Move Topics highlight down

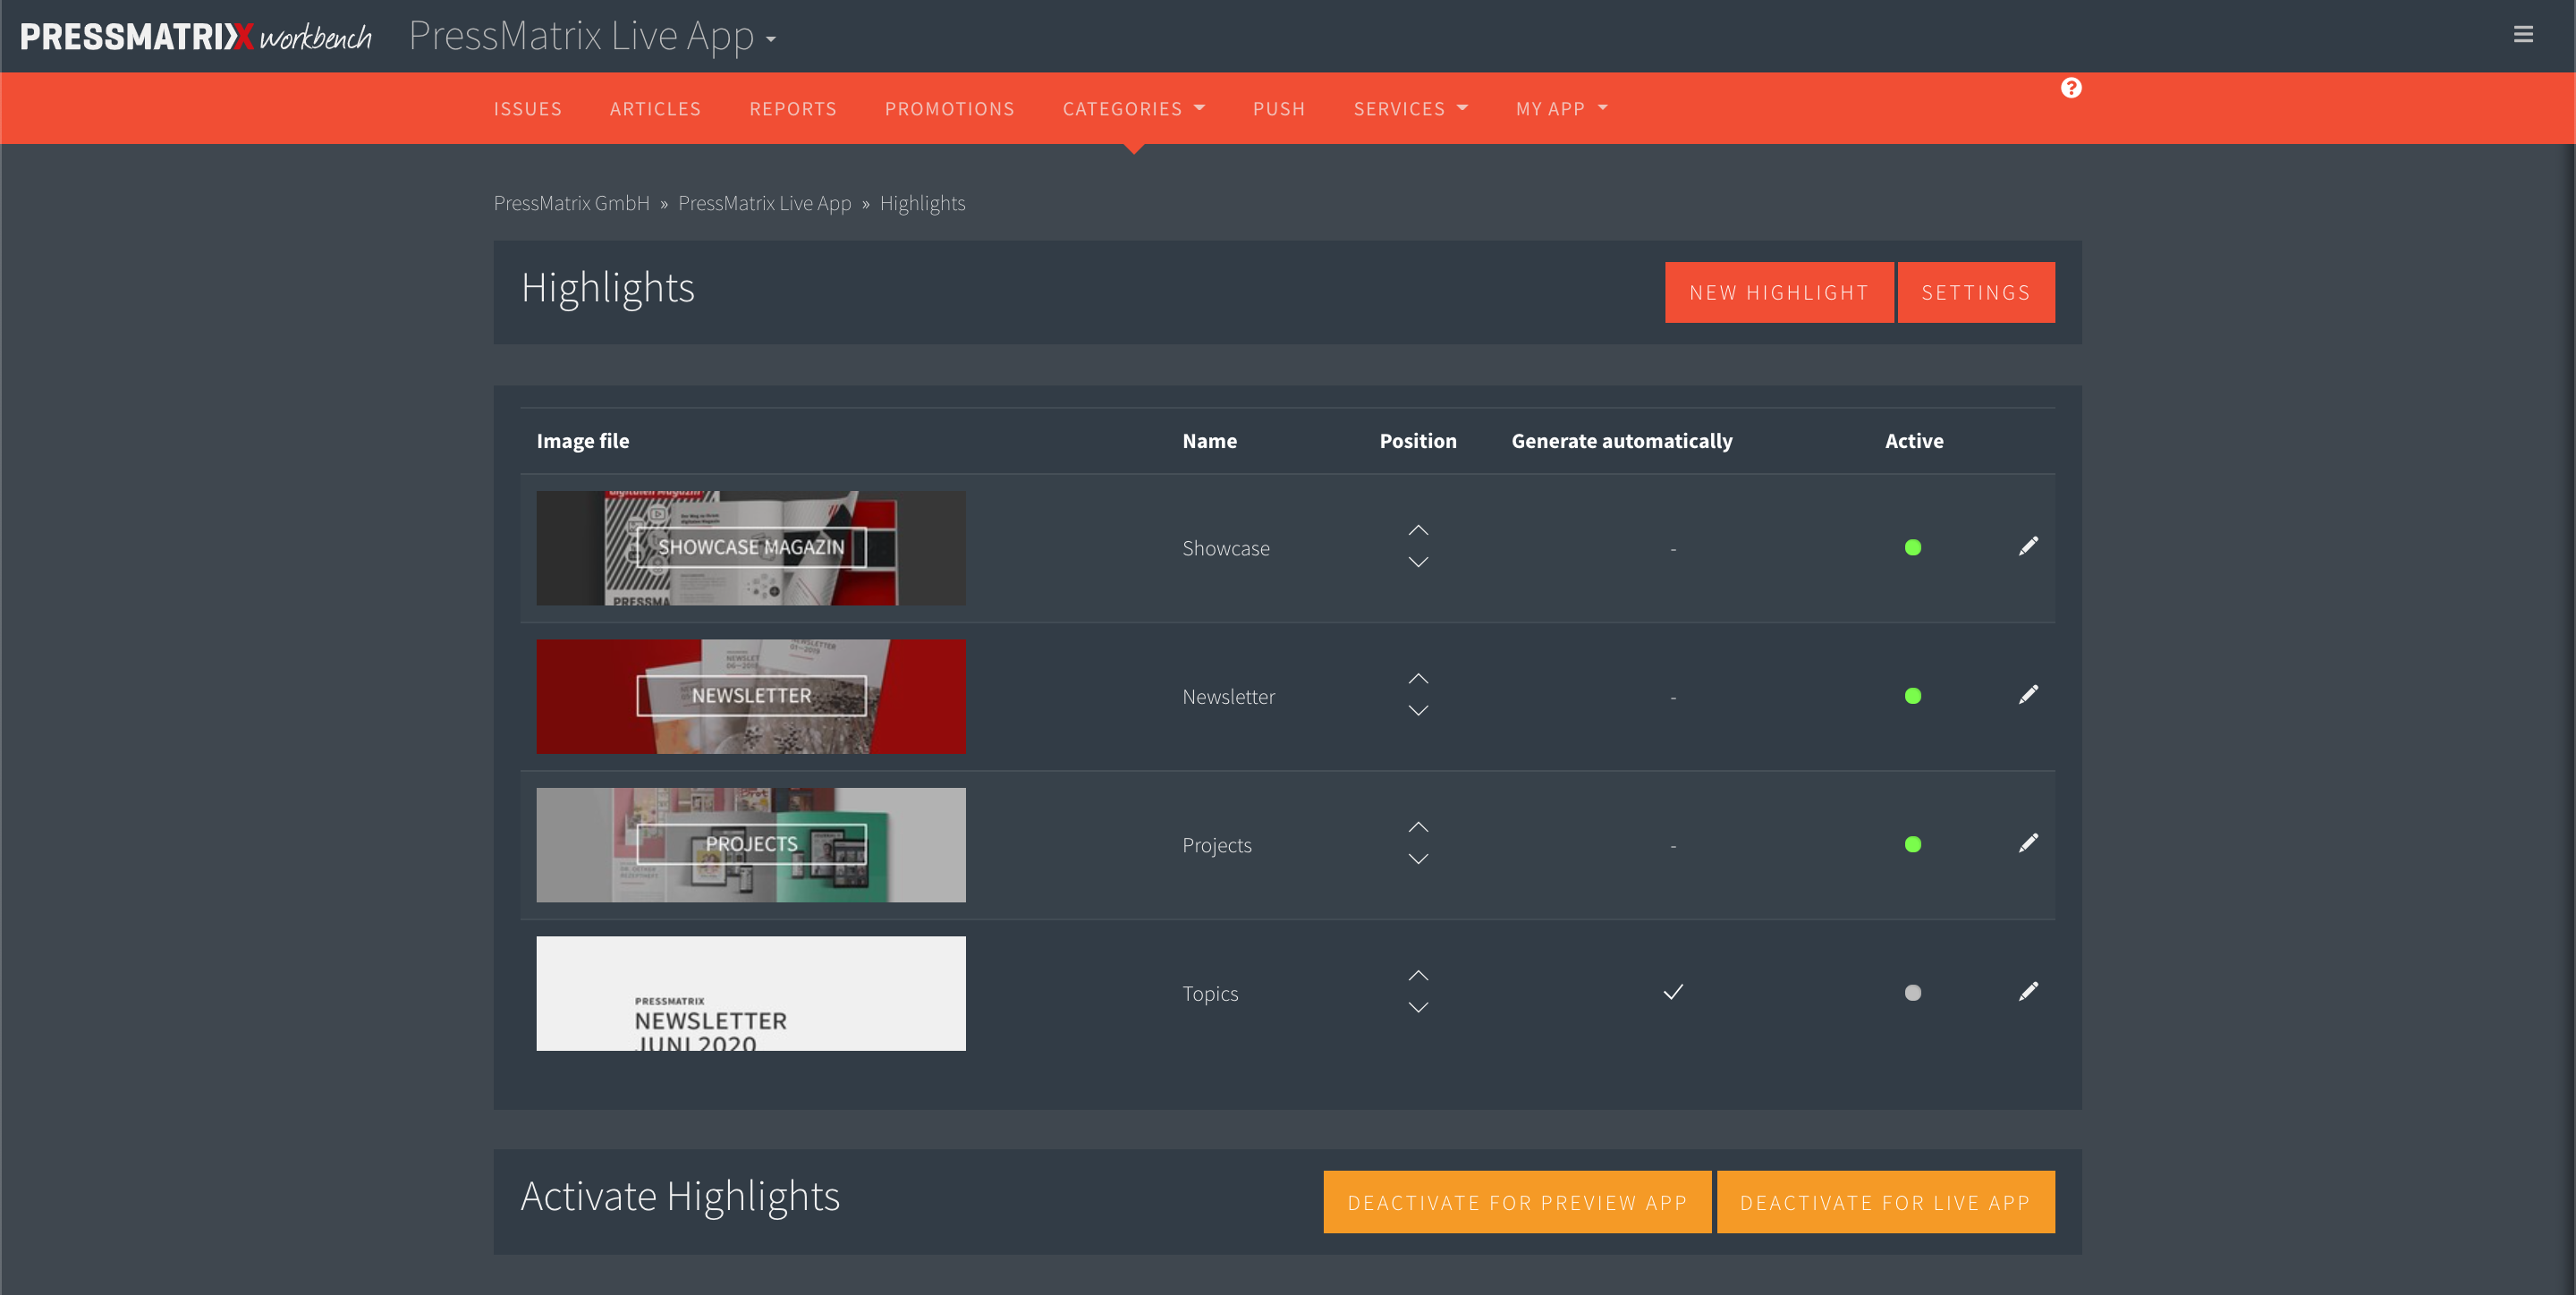(x=1418, y=1008)
